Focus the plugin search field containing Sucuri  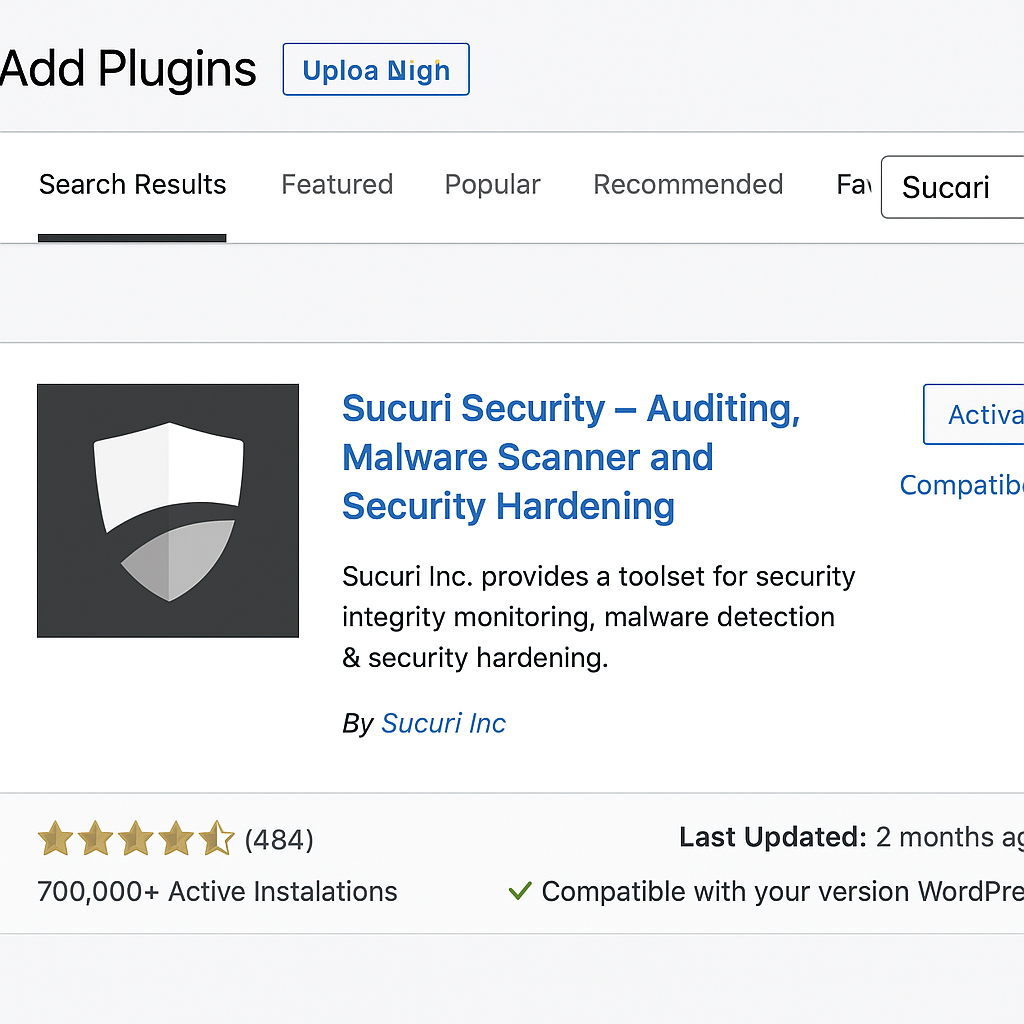coord(952,187)
